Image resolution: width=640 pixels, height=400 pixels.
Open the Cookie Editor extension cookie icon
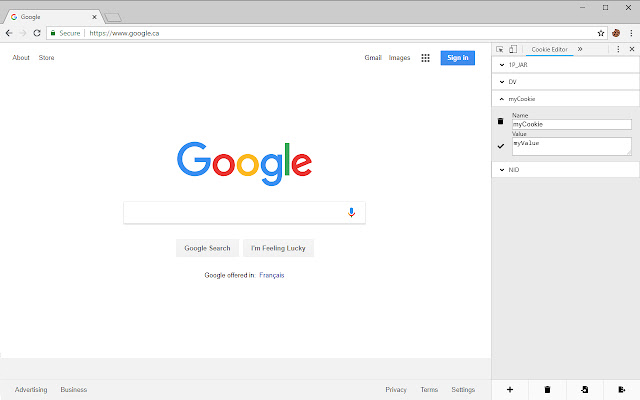[x=616, y=33]
